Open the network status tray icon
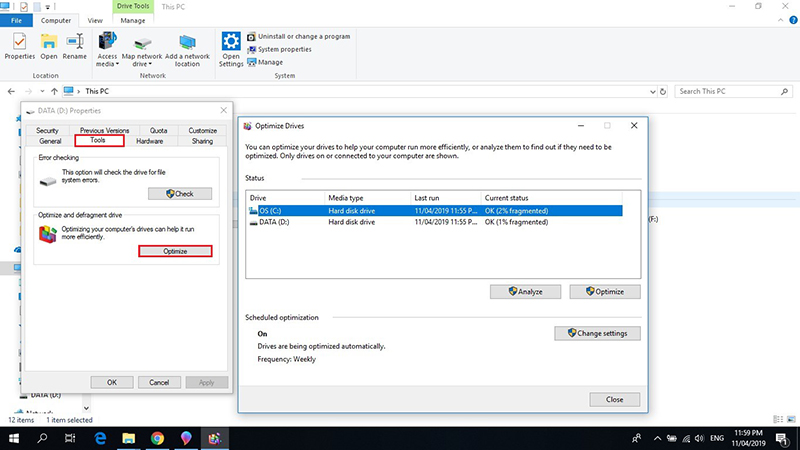This screenshot has width=800, height=450. click(686, 438)
